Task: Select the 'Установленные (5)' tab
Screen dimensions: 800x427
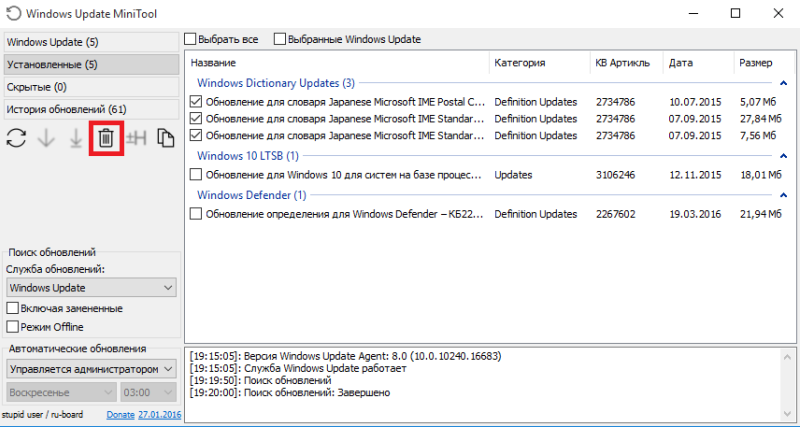Action: [91, 64]
